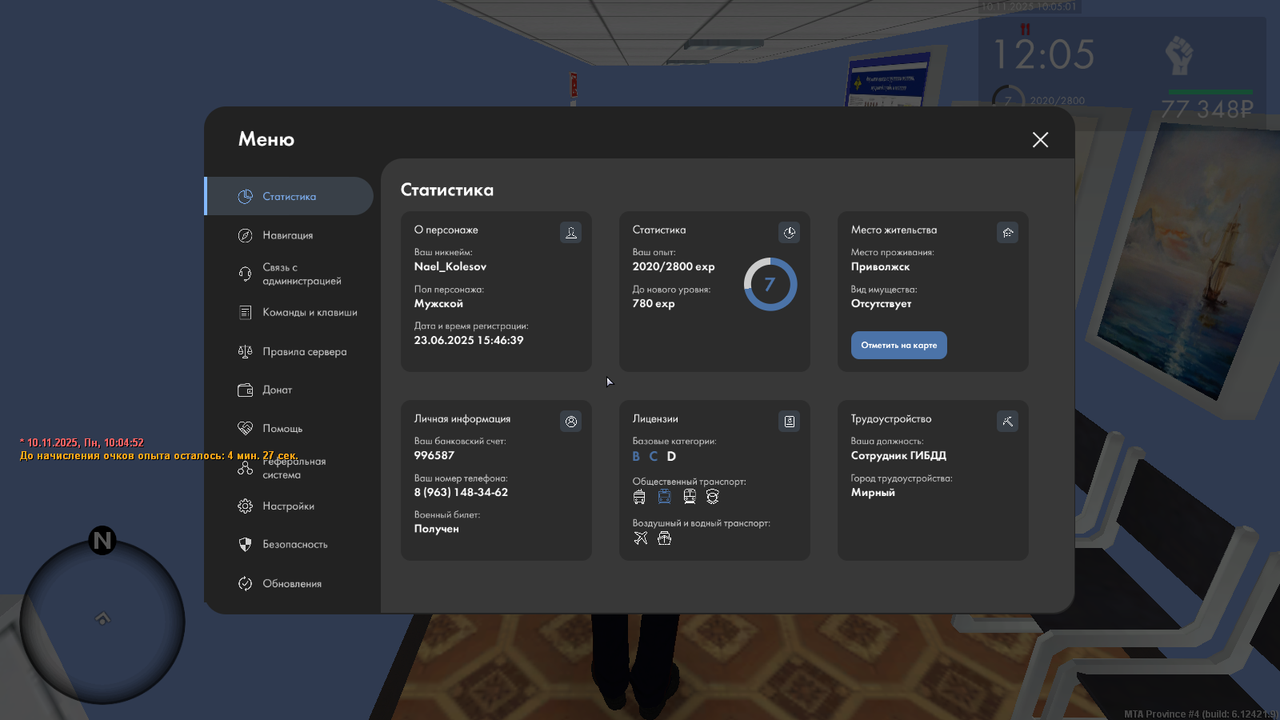The width and height of the screenshot is (1280, 720).
Task: Click the position Сотрудник ГИБДД
Action: [899, 455]
